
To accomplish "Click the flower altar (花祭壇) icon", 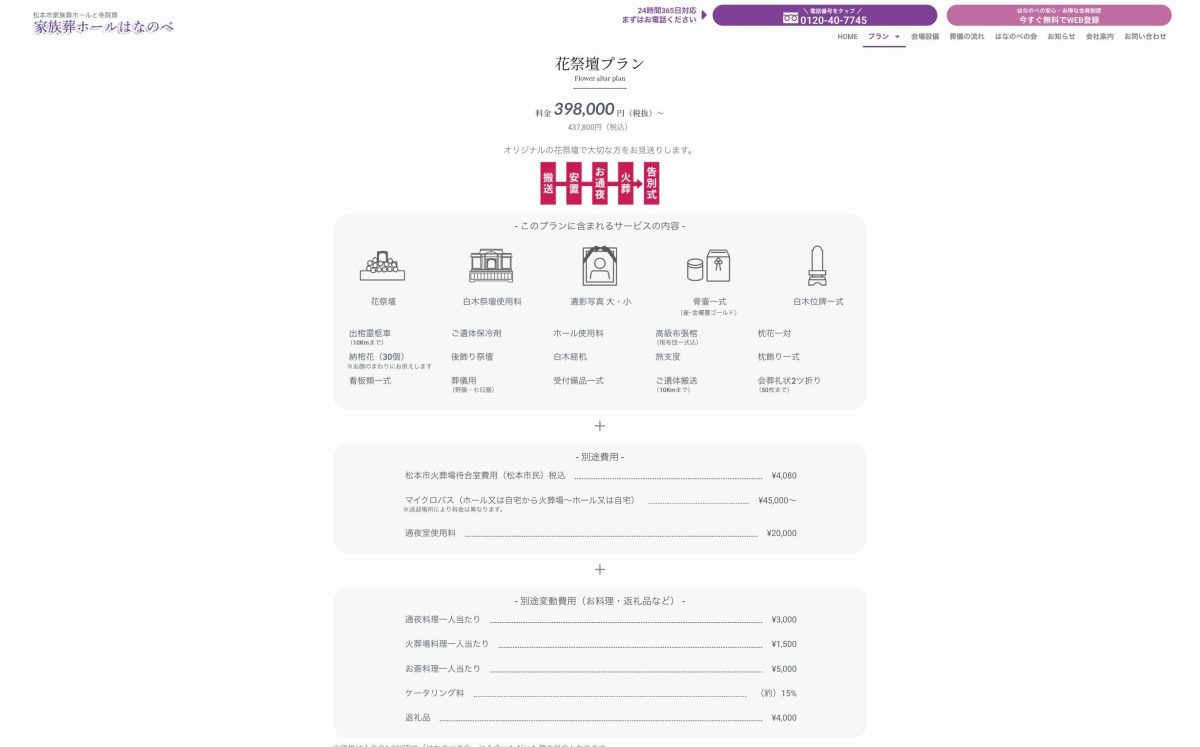I will (382, 266).
